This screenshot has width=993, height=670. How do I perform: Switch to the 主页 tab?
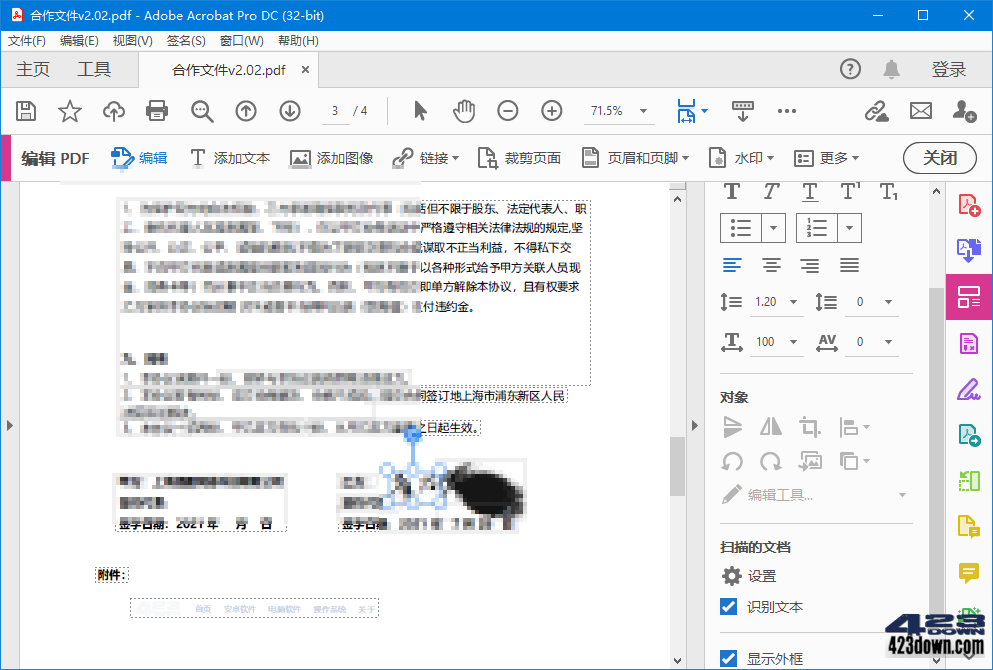click(32, 70)
